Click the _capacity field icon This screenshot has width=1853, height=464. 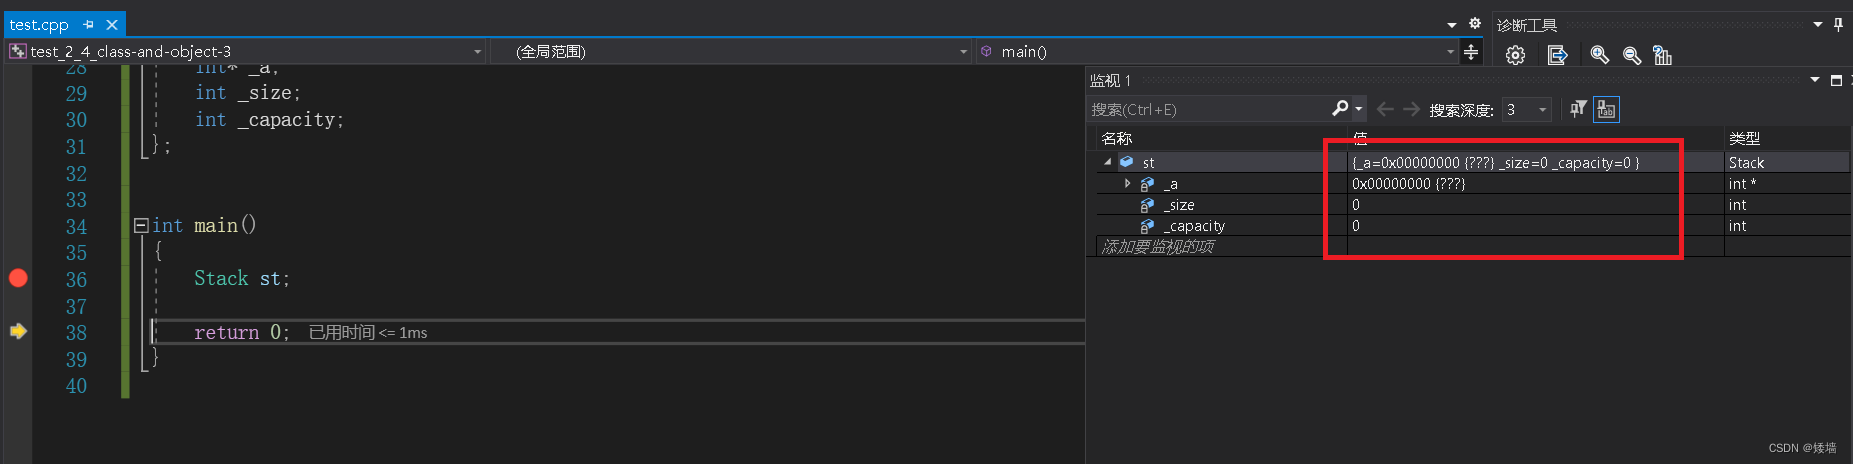click(1147, 226)
